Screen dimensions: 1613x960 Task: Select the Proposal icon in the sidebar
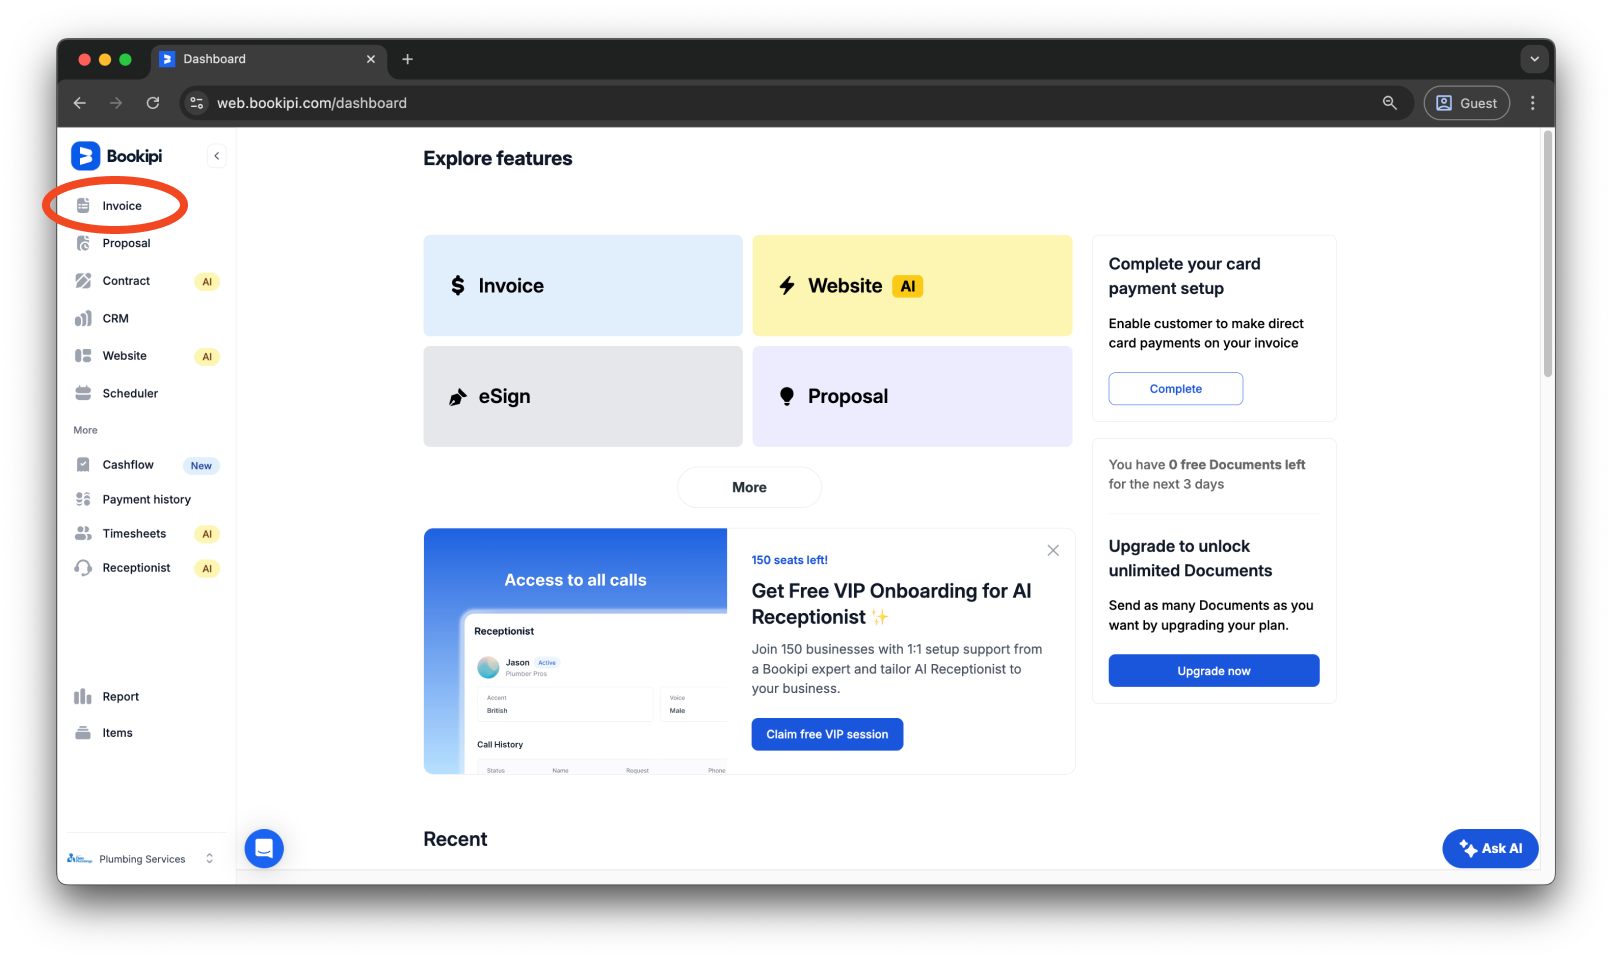[84, 242]
